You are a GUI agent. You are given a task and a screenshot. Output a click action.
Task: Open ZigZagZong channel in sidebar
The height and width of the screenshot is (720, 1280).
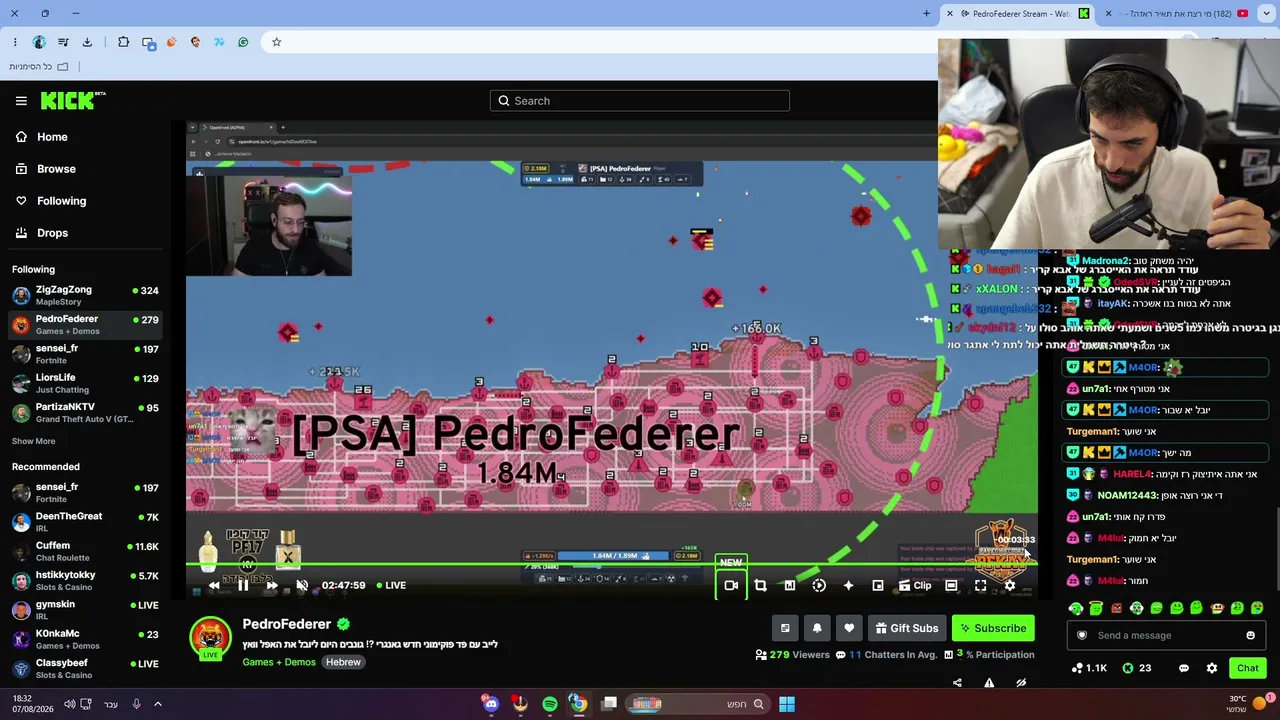[85, 295]
